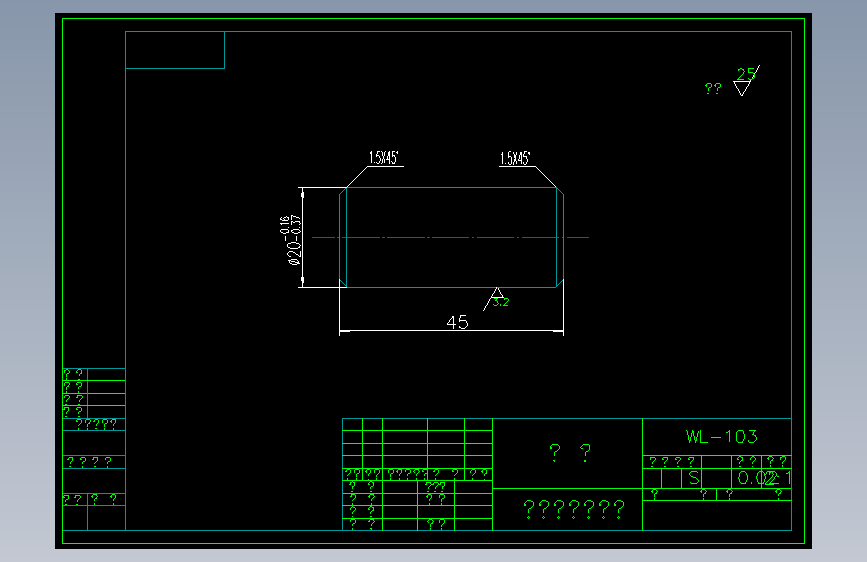Click the 0.02 value in the title block
This screenshot has height=562, width=867.
[758, 478]
